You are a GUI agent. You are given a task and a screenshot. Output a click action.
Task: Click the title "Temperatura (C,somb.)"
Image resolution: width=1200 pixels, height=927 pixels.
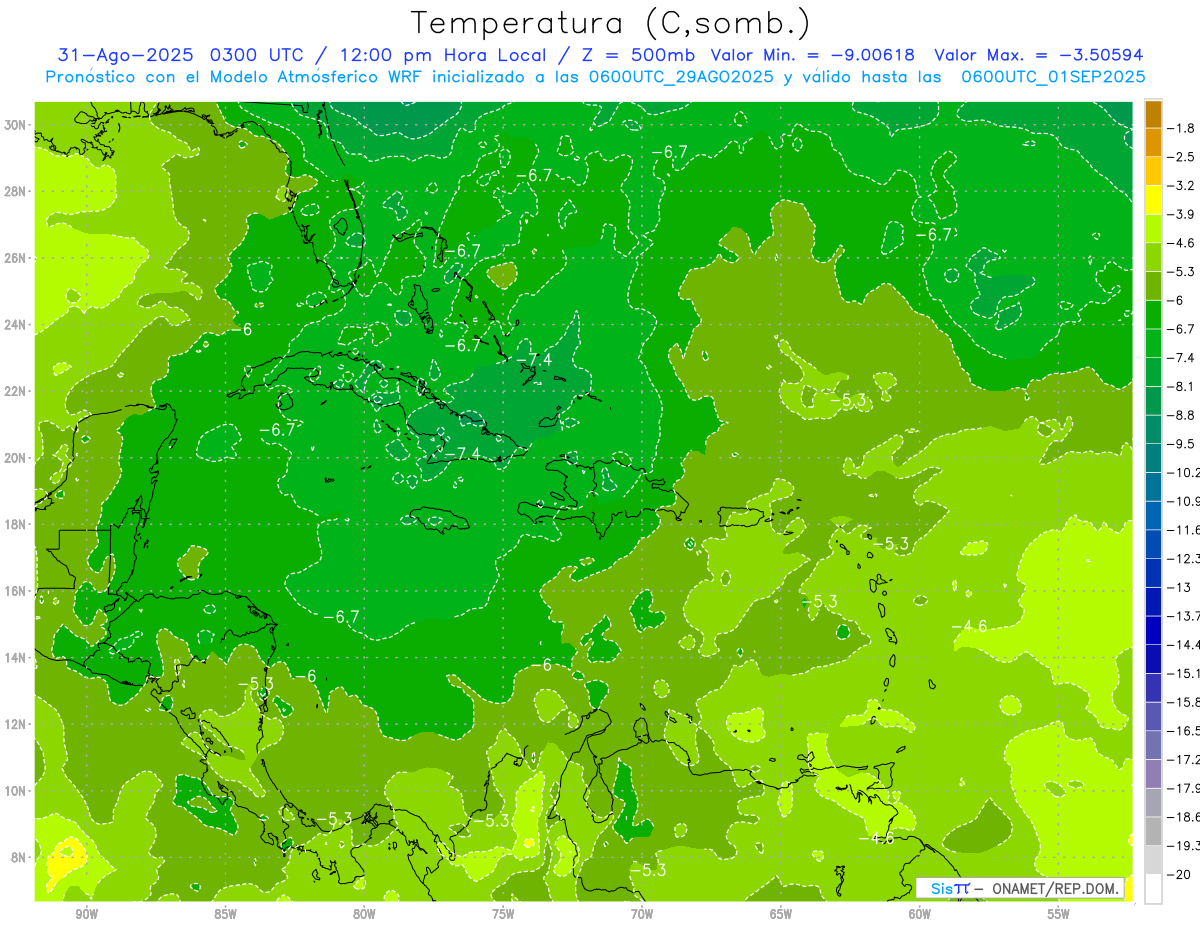[611, 22]
